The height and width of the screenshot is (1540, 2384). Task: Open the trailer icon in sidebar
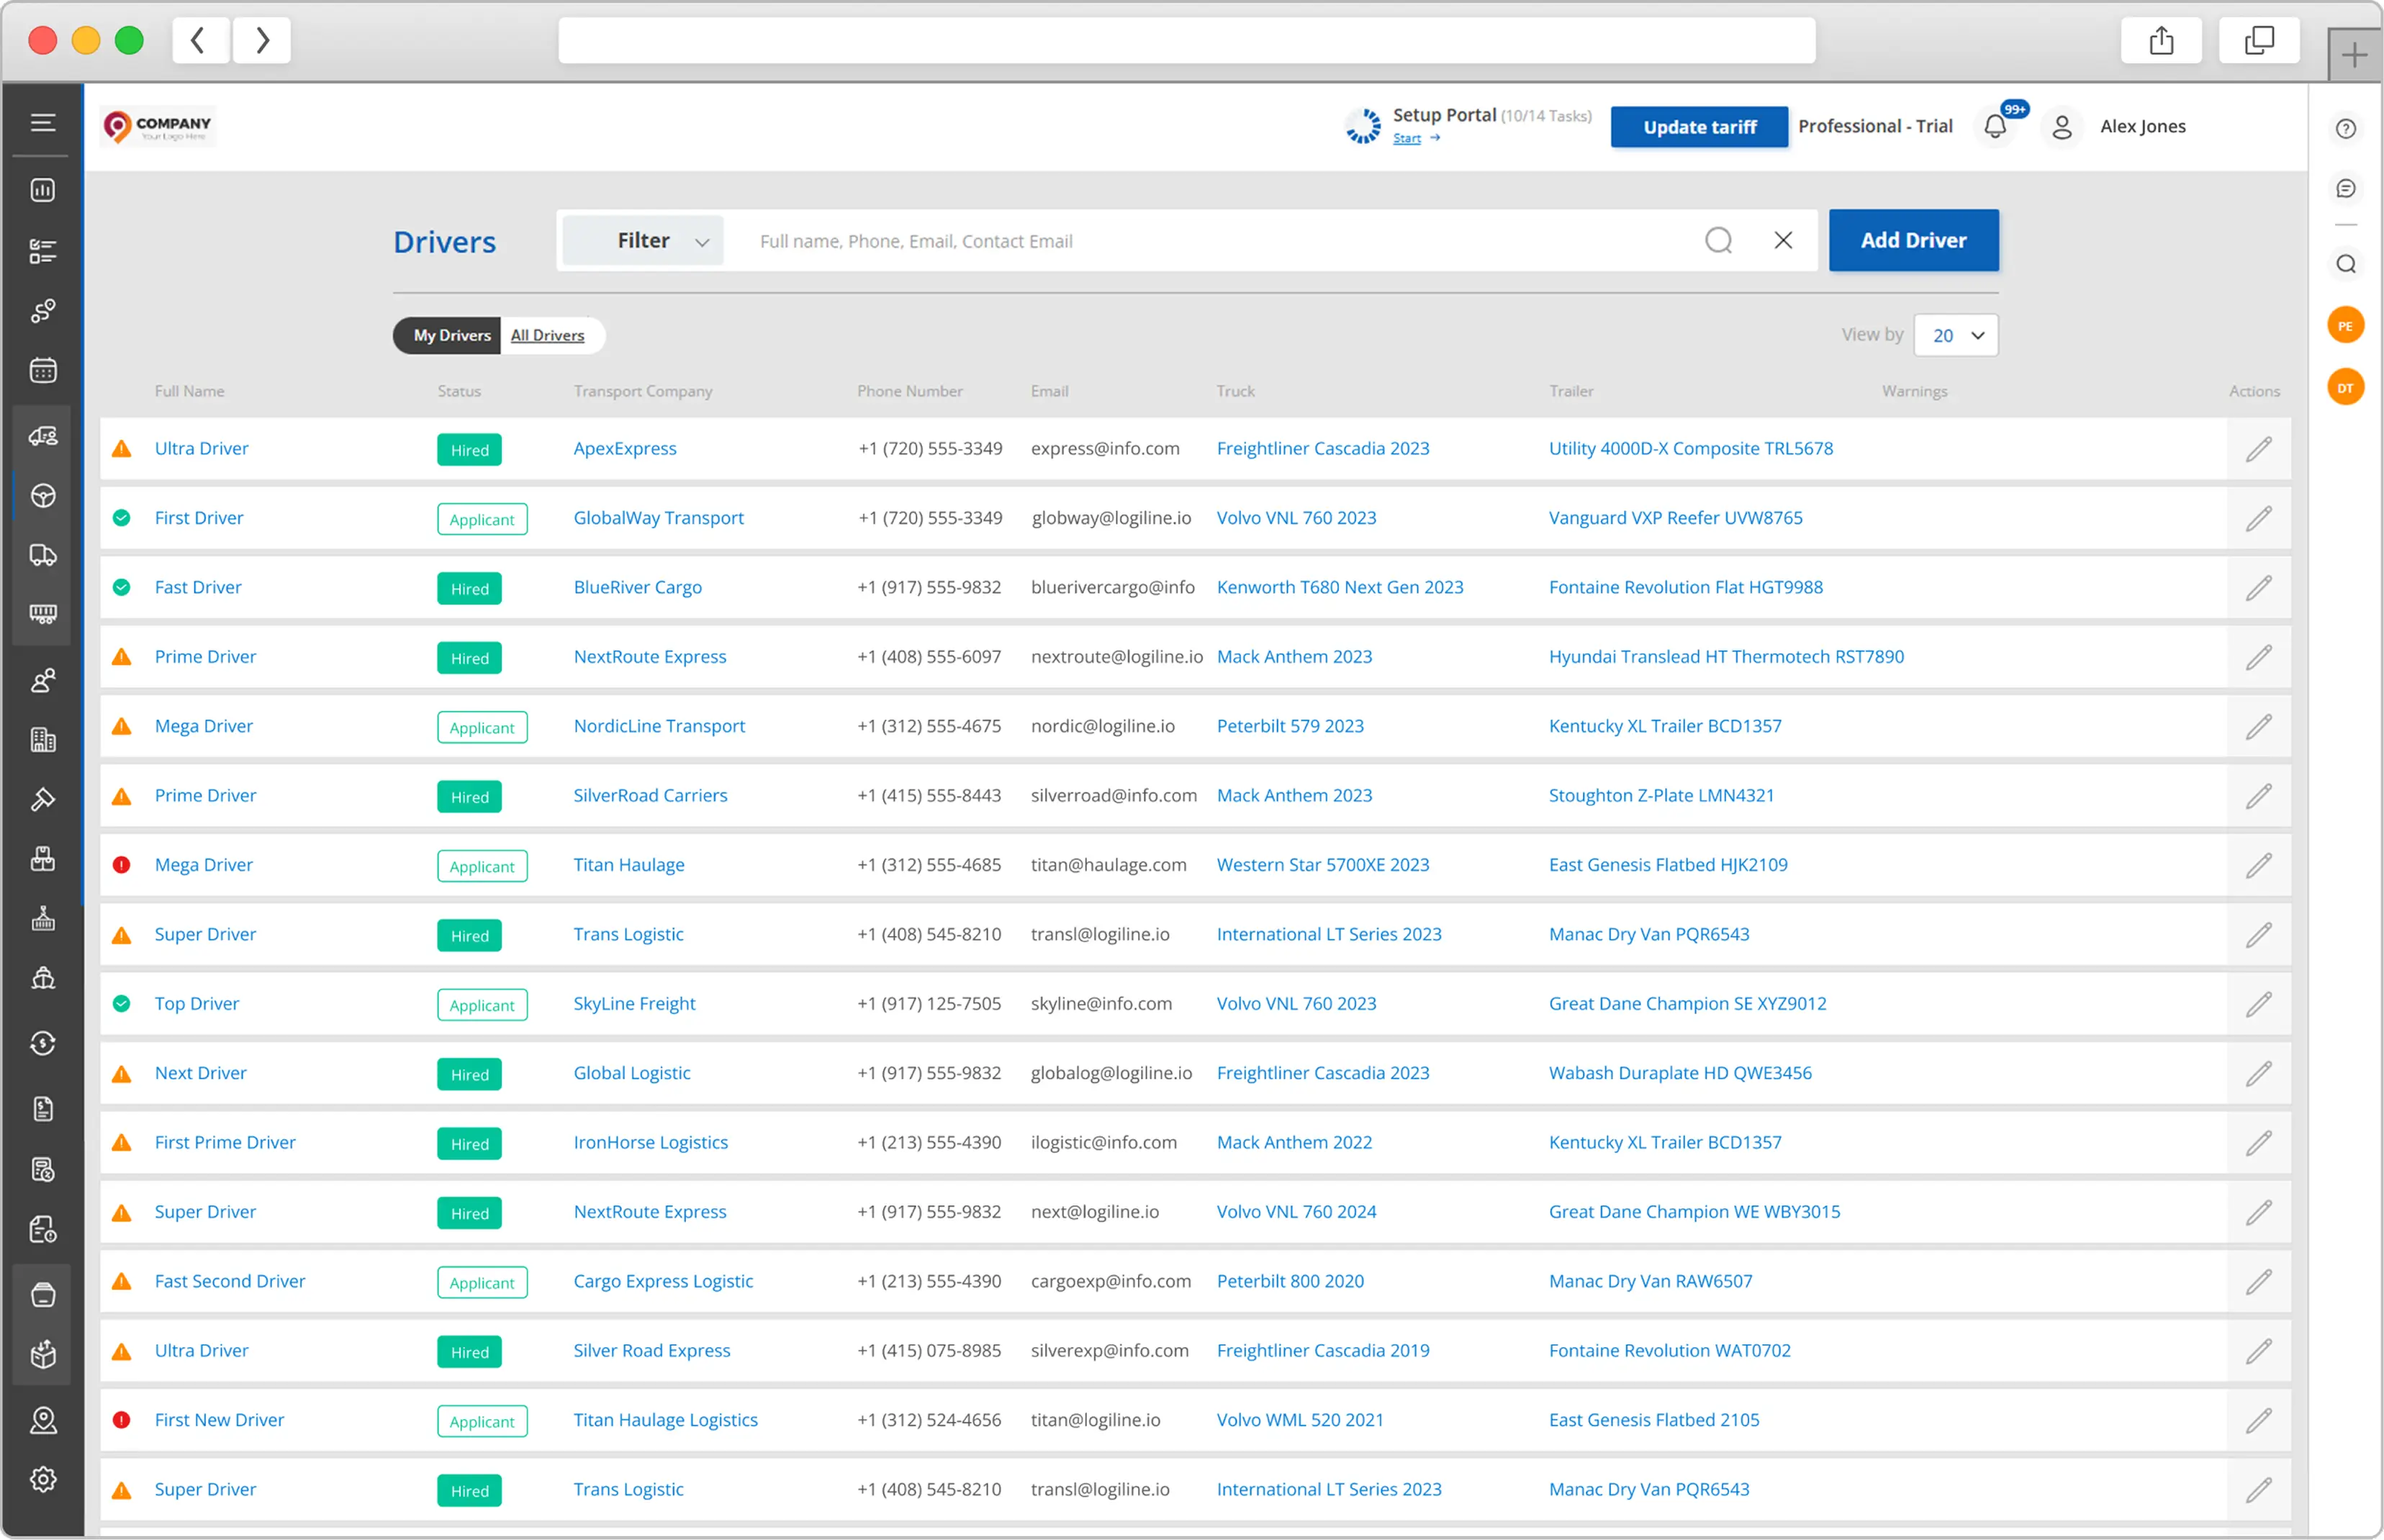point(42,614)
